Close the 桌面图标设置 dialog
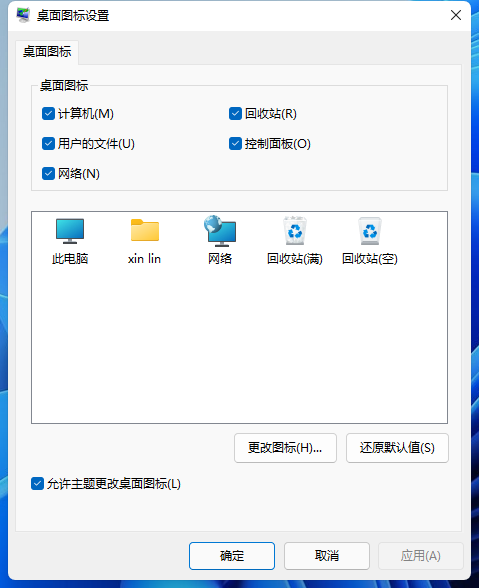The image size is (479, 588). click(456, 15)
